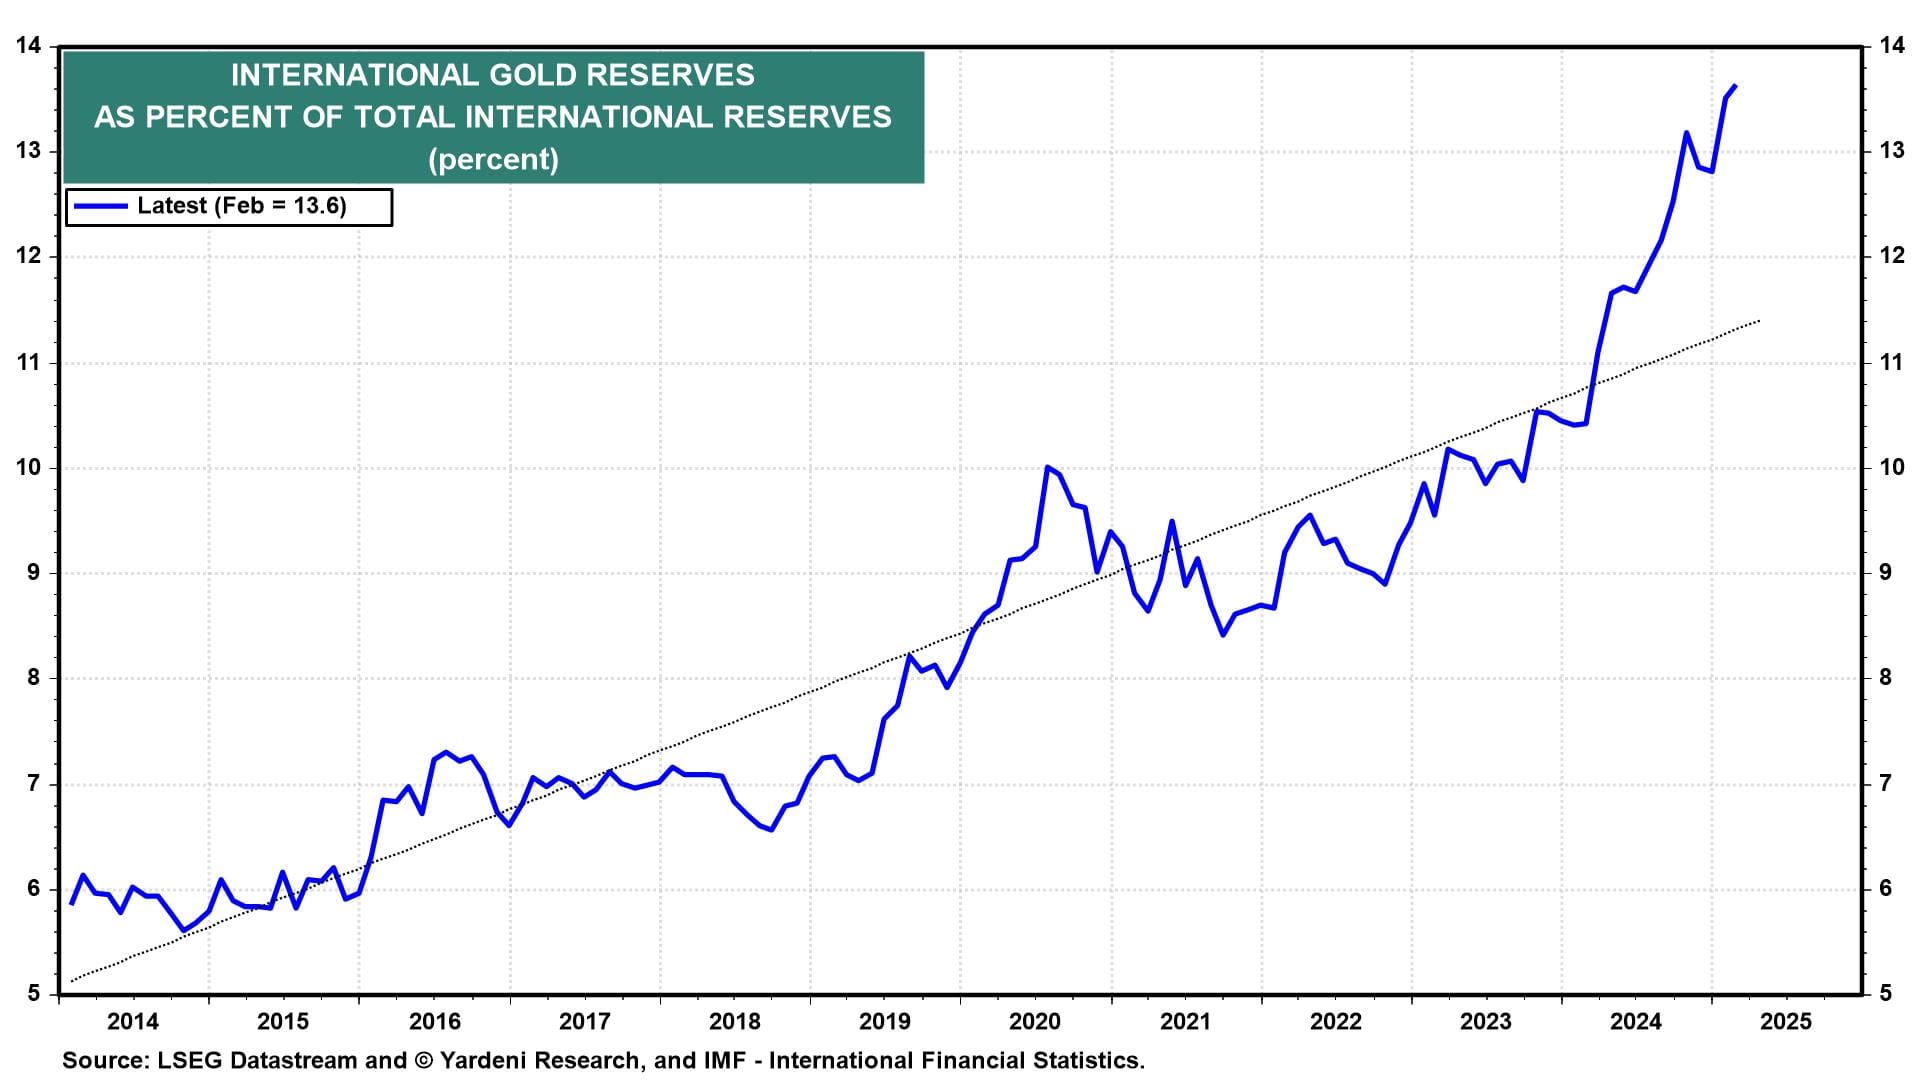
Task: Click the right axis value 7
Action: [1886, 784]
